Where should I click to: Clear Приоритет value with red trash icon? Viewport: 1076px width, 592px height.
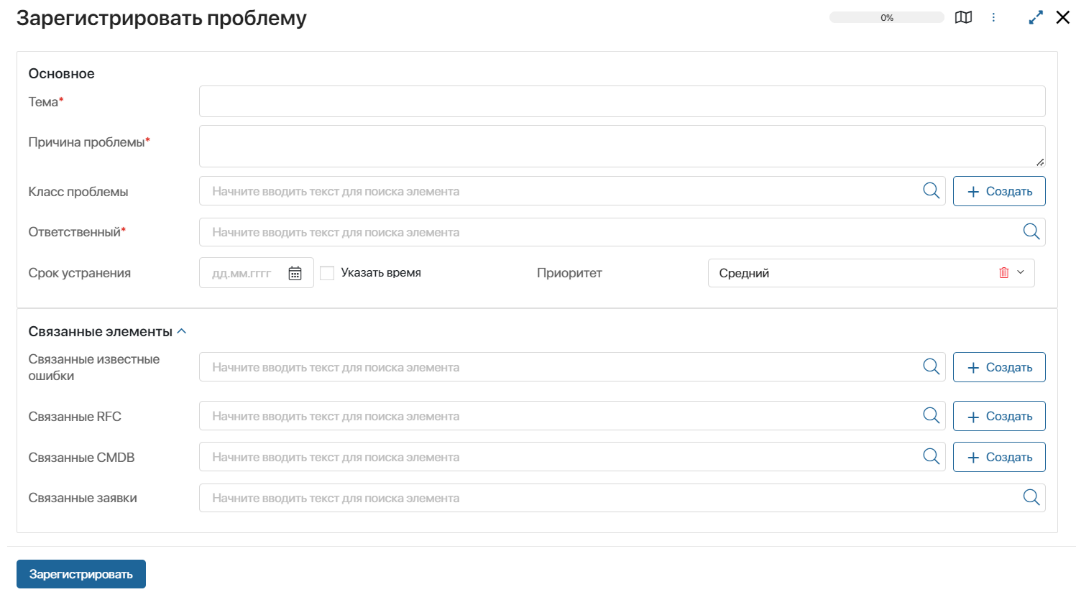click(x=1004, y=272)
